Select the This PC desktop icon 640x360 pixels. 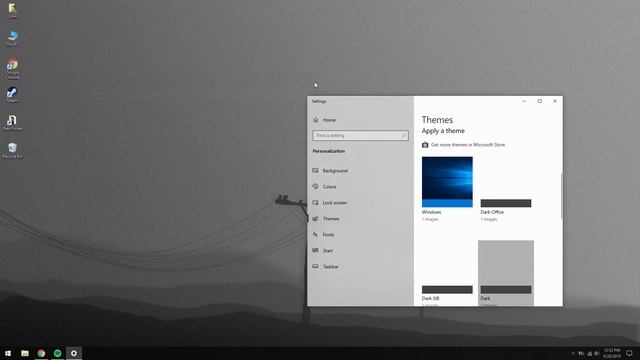coord(12,38)
